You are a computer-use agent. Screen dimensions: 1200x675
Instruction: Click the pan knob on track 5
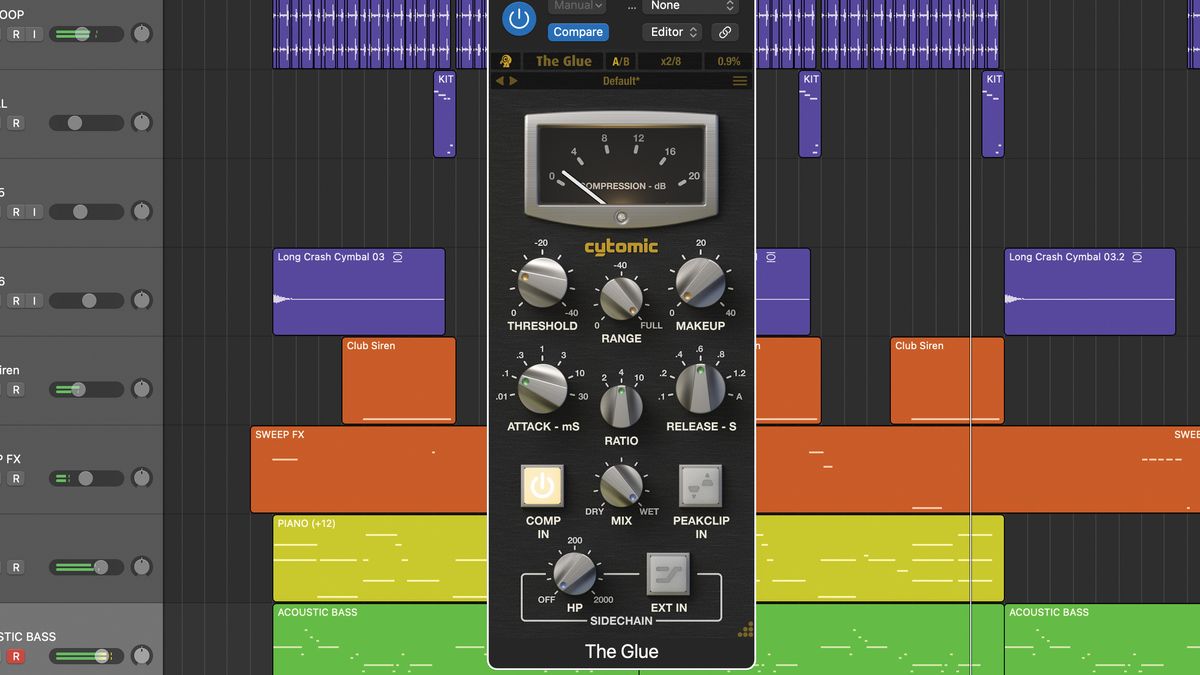[142, 212]
